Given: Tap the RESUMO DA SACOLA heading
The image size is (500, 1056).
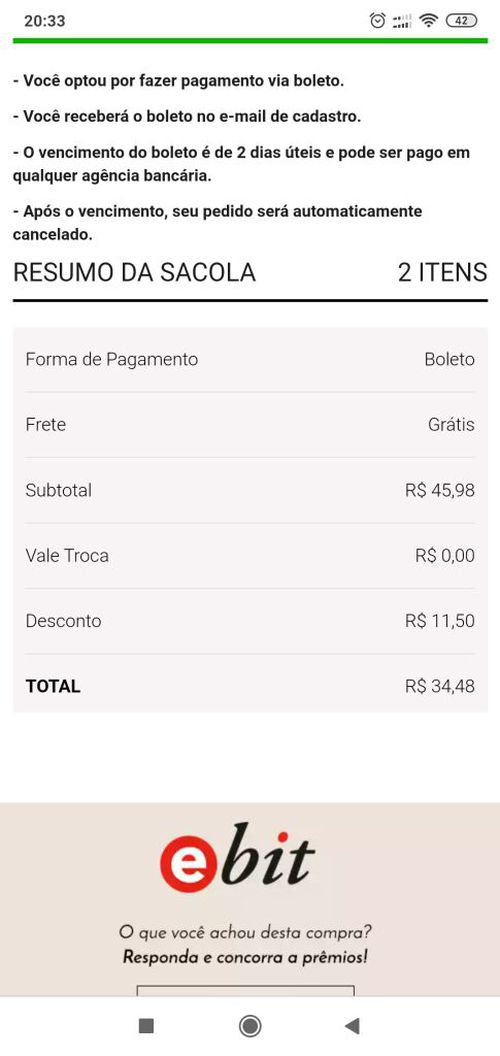Looking at the screenshot, I should [x=134, y=273].
